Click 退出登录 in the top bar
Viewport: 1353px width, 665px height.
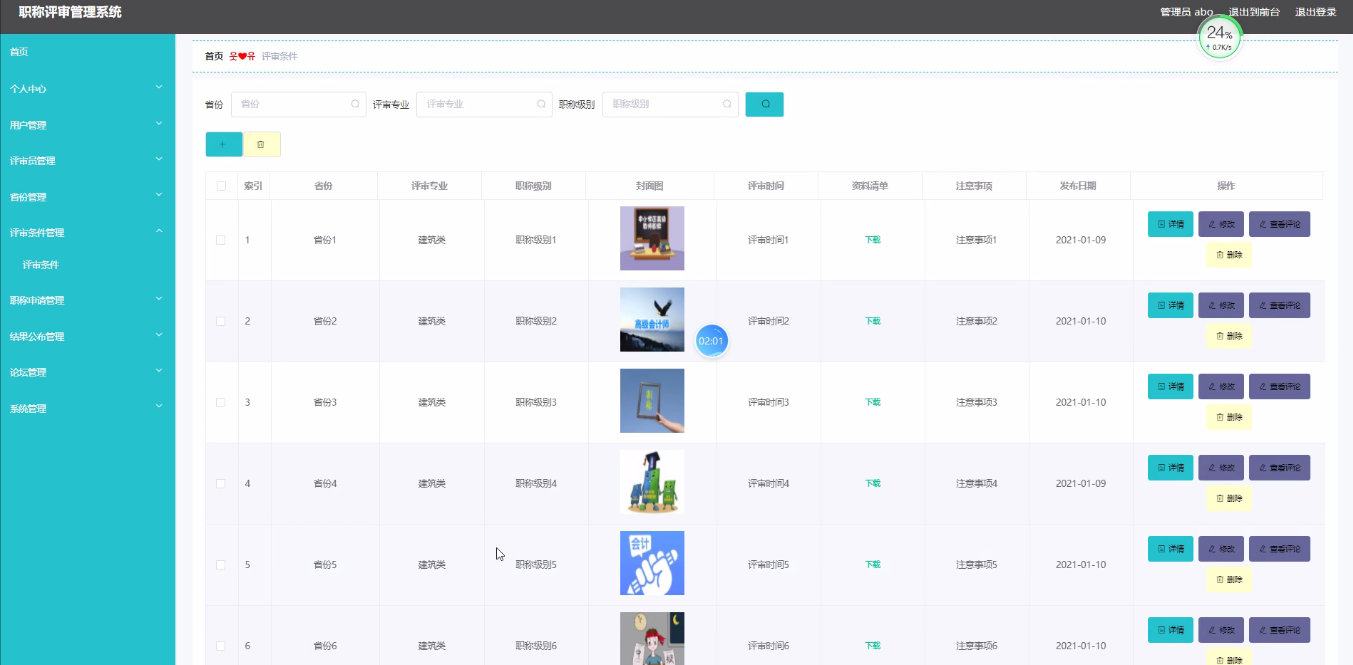[x=1316, y=12]
